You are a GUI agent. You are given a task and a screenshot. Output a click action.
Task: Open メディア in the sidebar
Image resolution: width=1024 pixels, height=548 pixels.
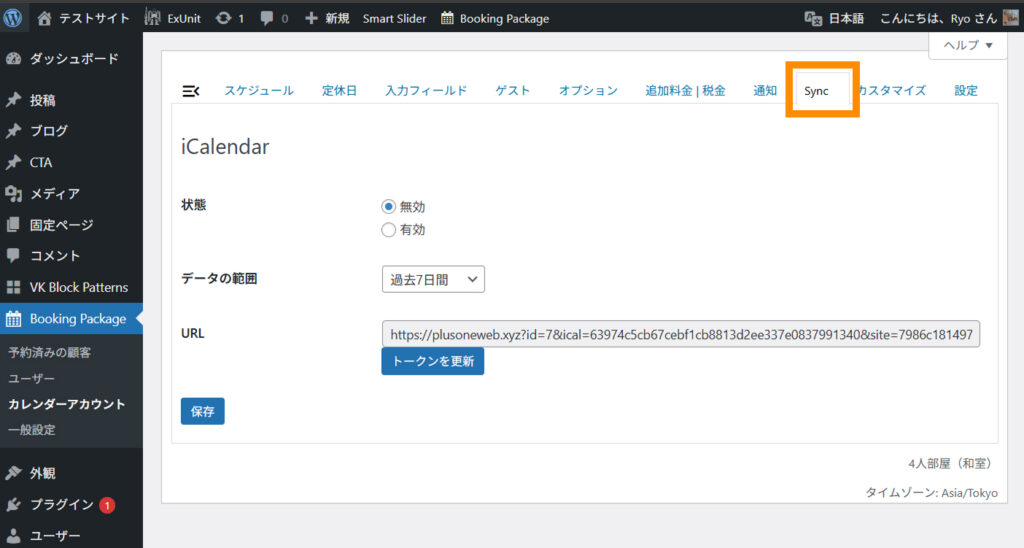pos(54,194)
